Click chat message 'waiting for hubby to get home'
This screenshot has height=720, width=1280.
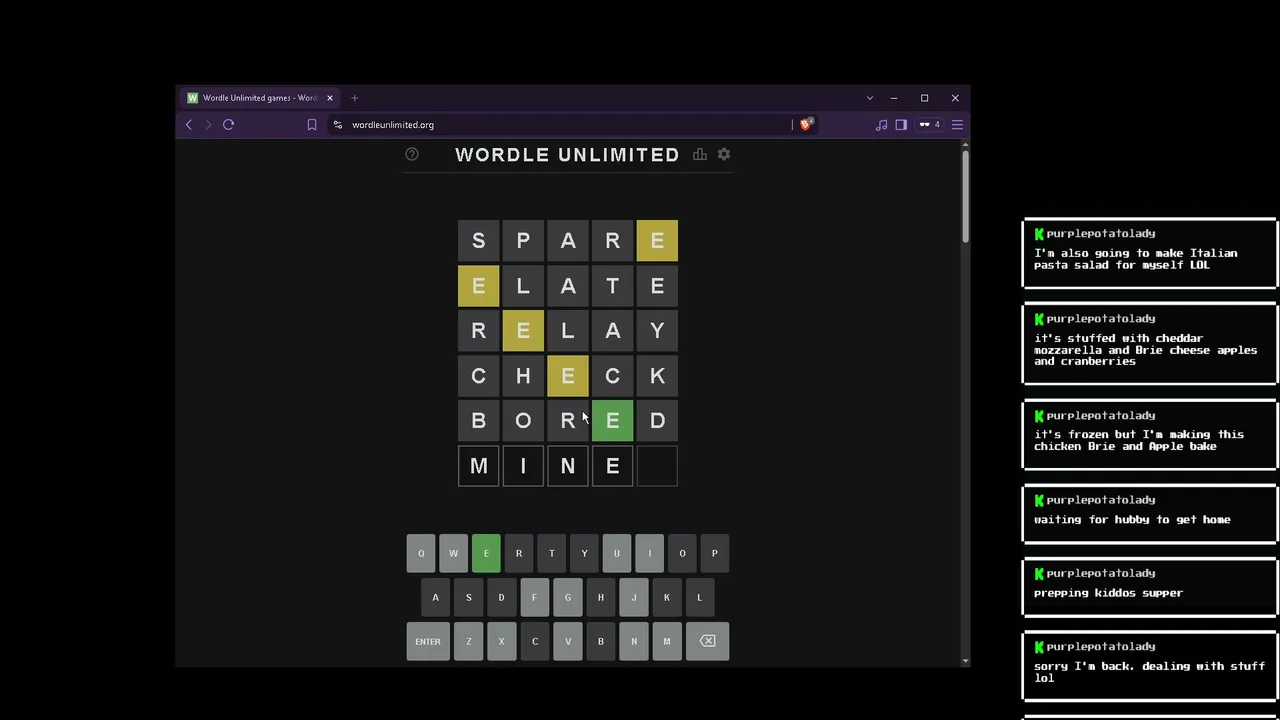point(1132,520)
